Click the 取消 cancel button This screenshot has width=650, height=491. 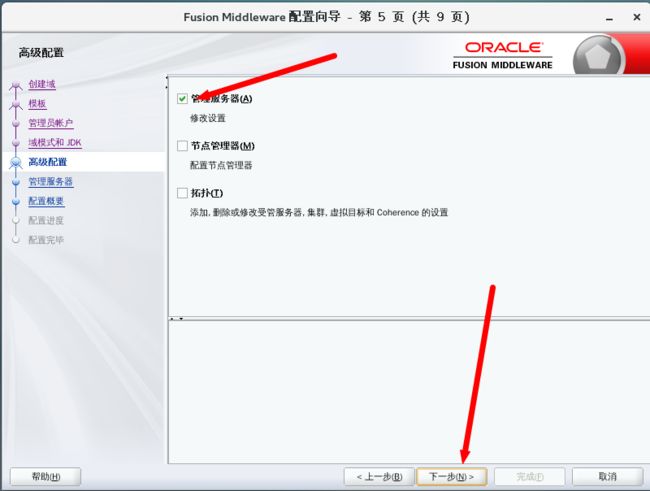608,477
